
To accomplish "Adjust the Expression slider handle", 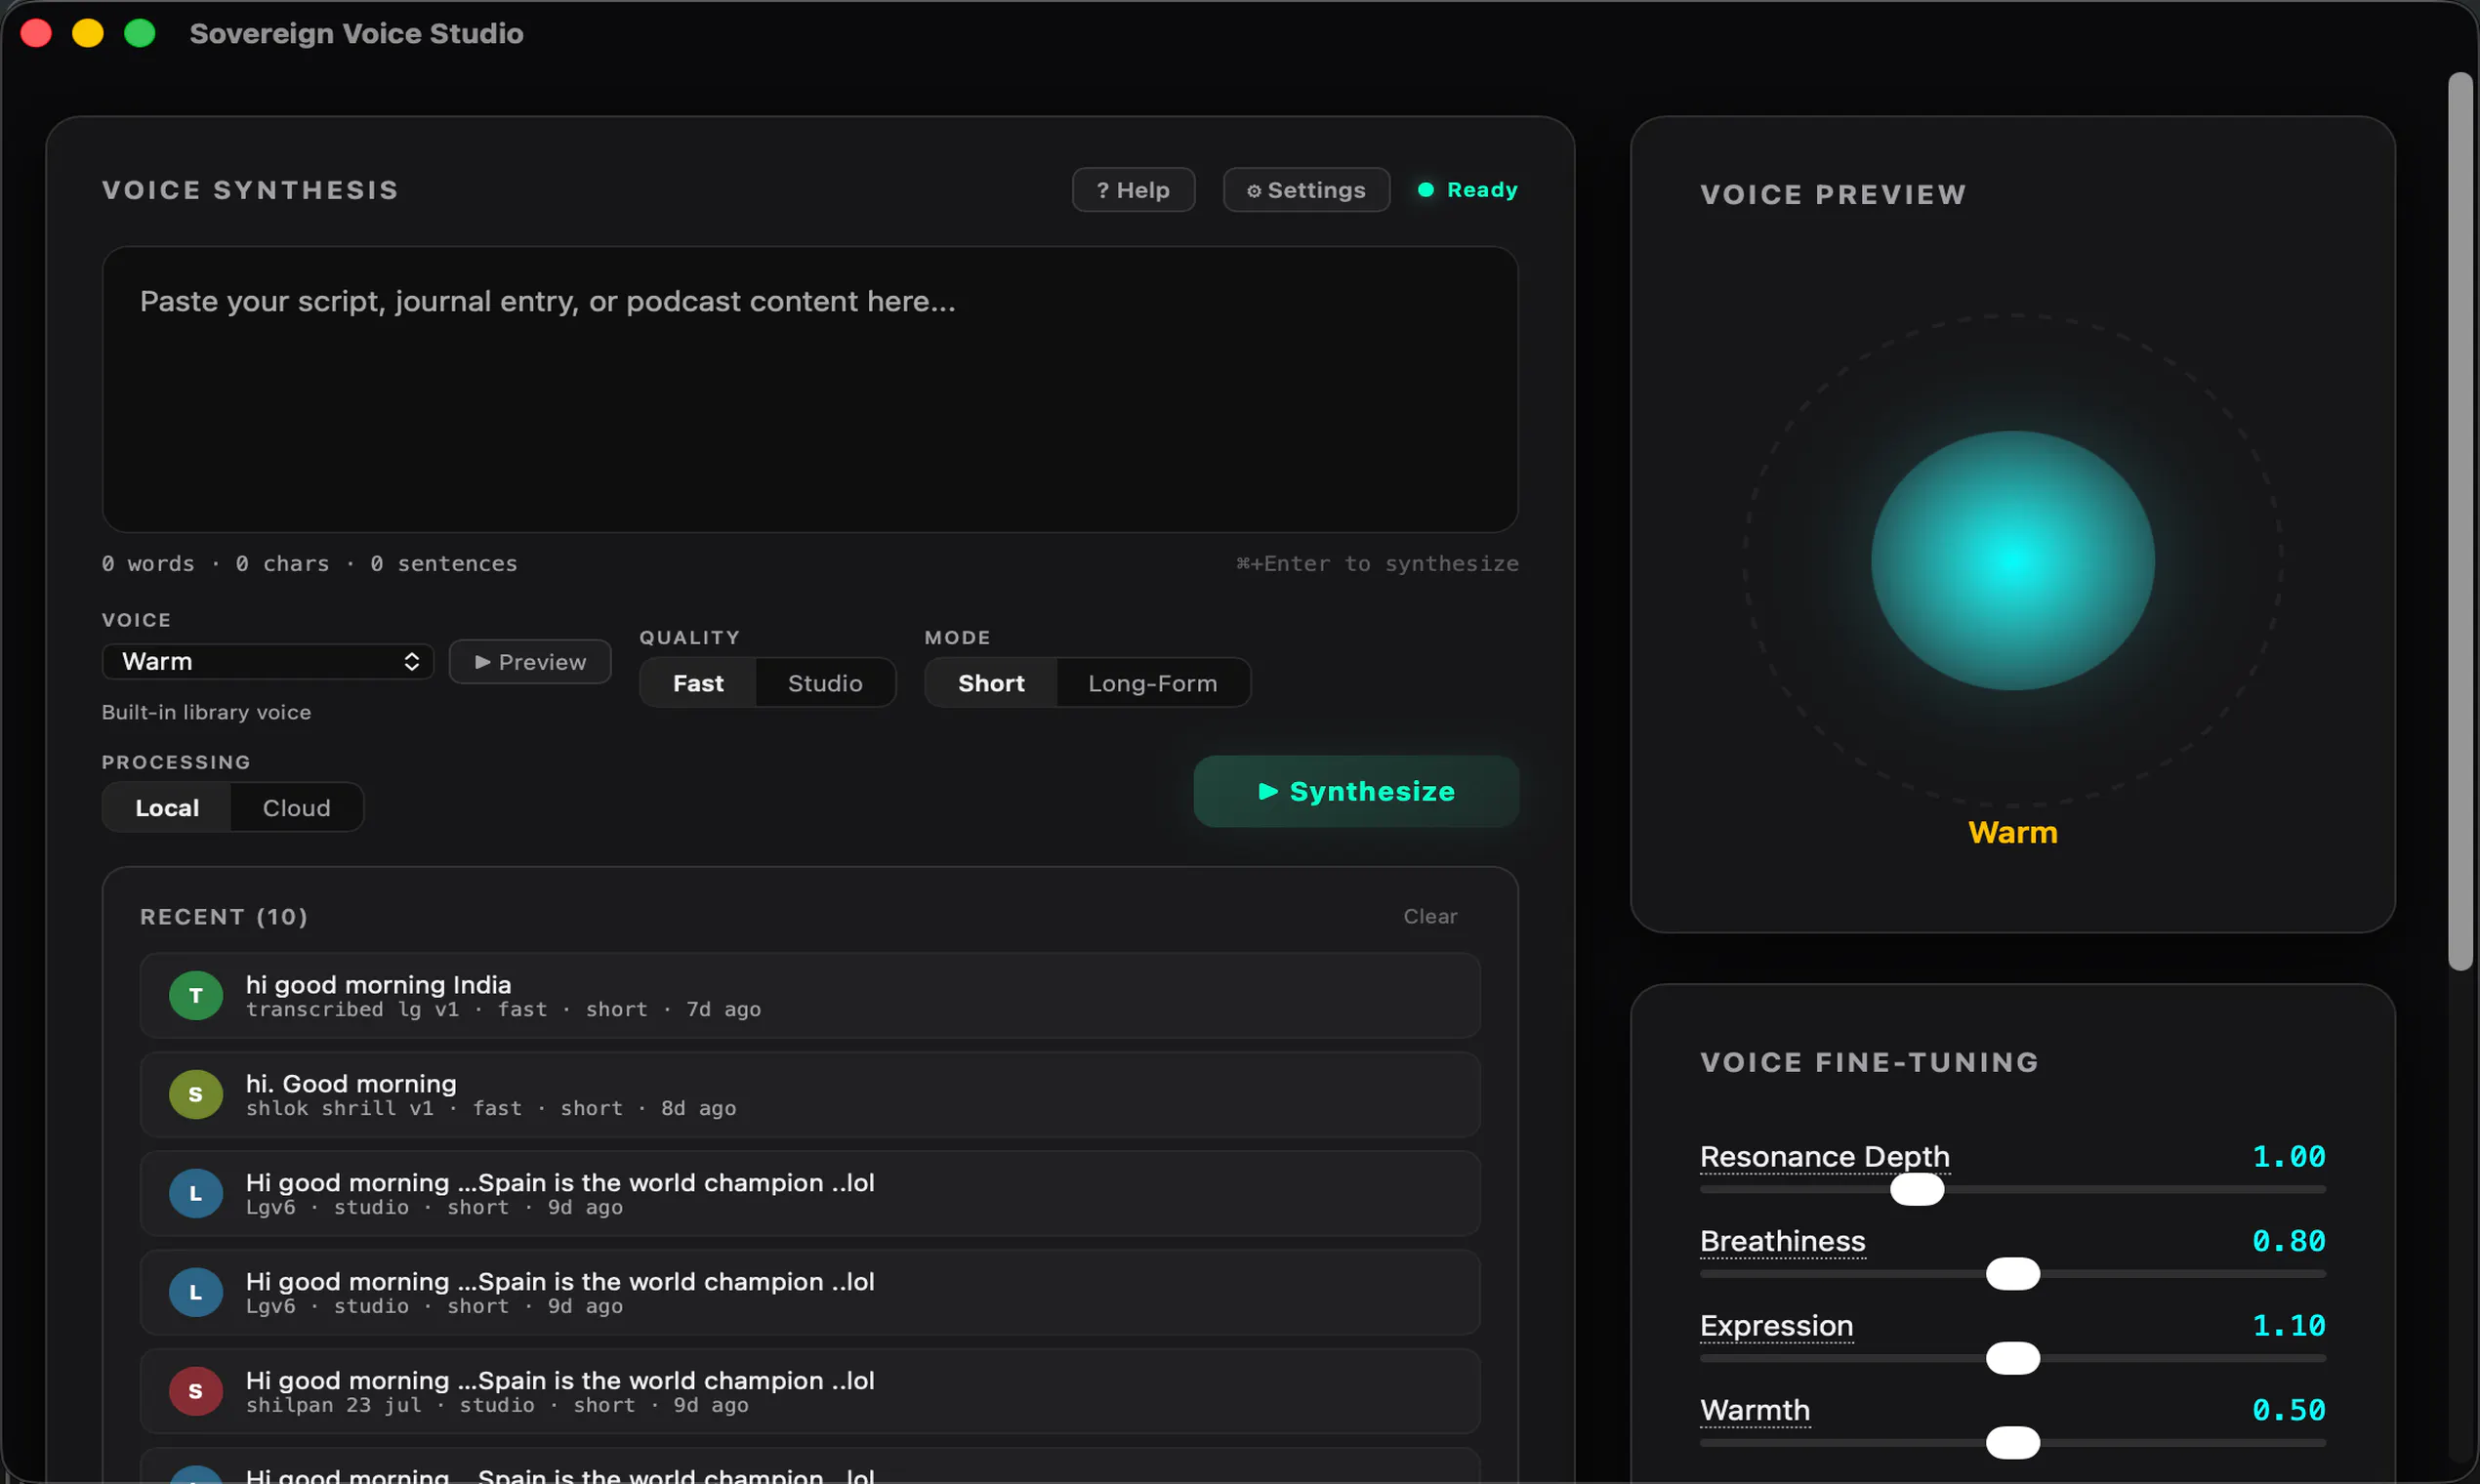I will 2012,1358.
